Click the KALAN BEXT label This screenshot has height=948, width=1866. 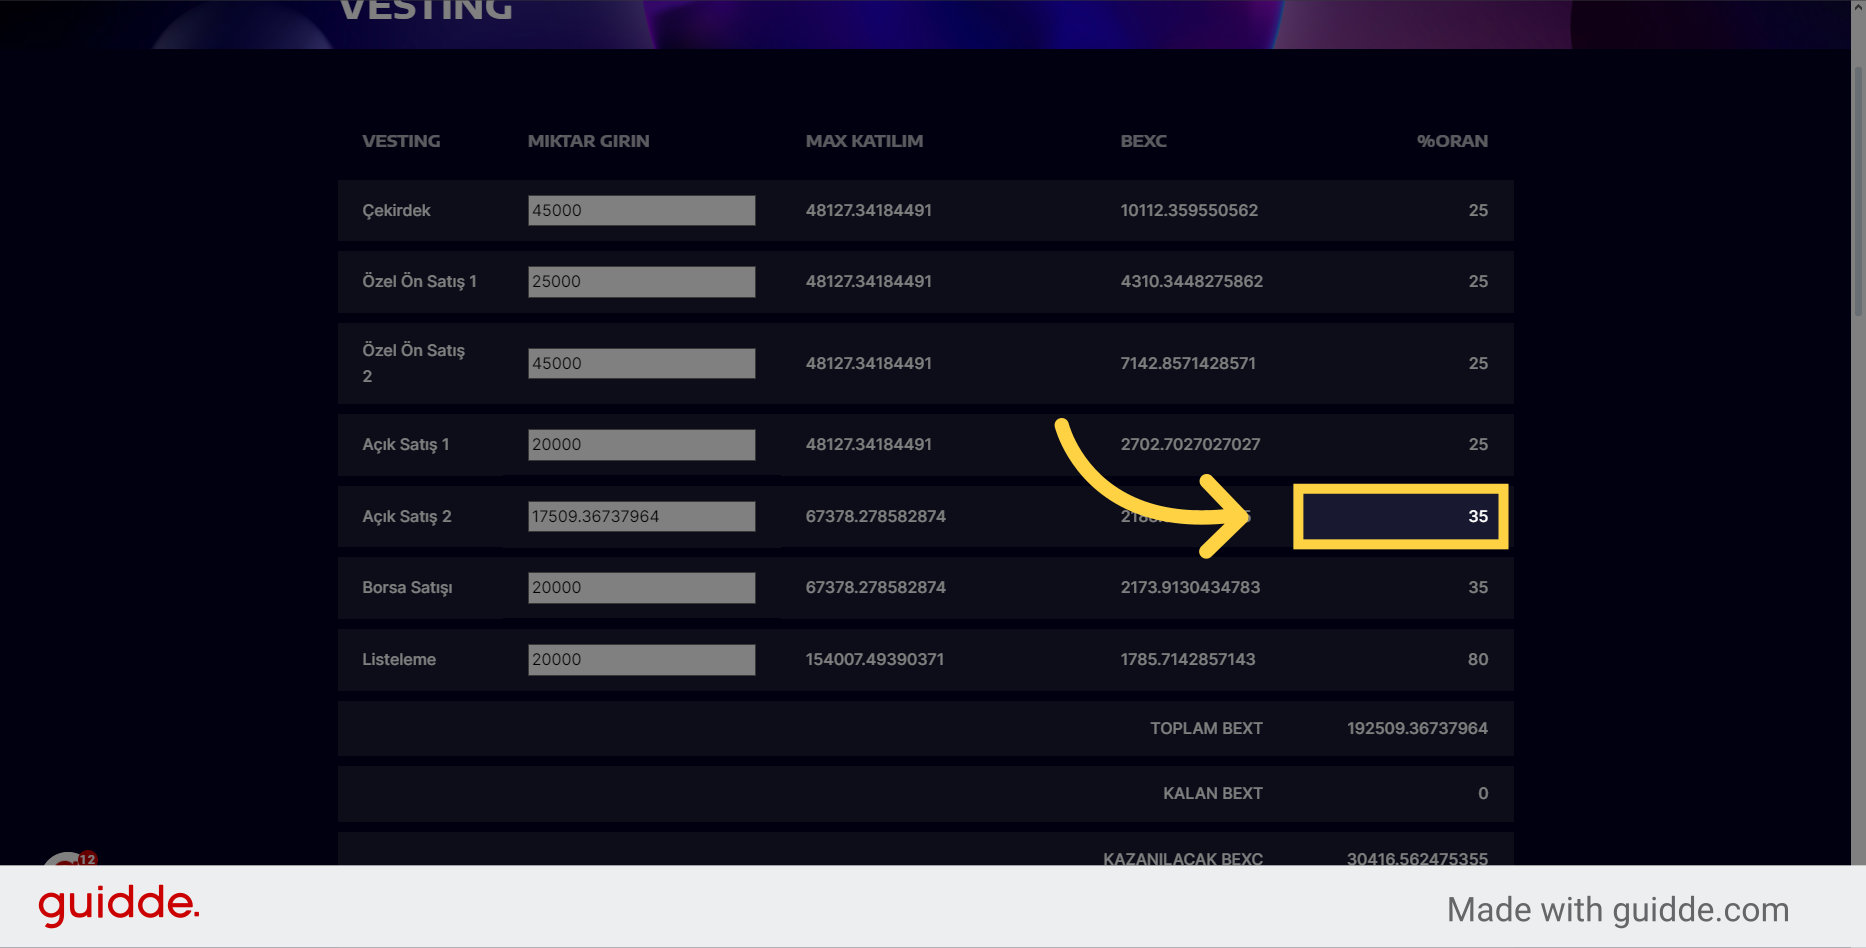pos(1213,793)
